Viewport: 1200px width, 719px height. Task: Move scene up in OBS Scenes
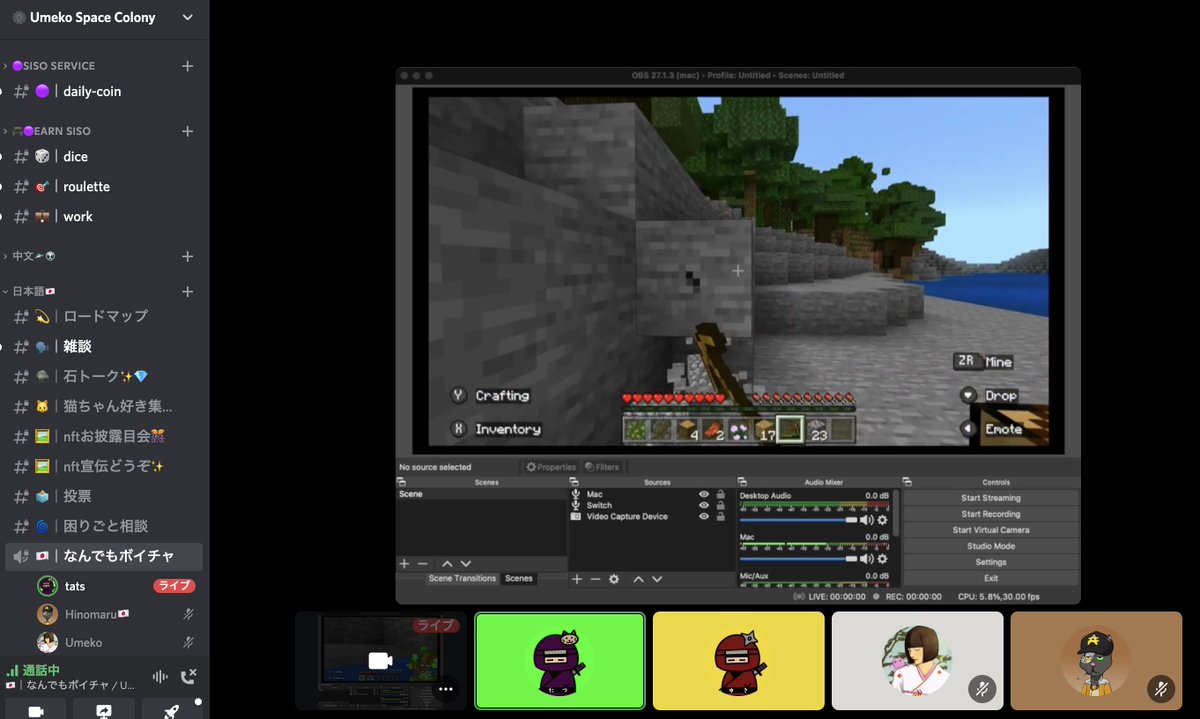pyautogui.click(x=447, y=564)
